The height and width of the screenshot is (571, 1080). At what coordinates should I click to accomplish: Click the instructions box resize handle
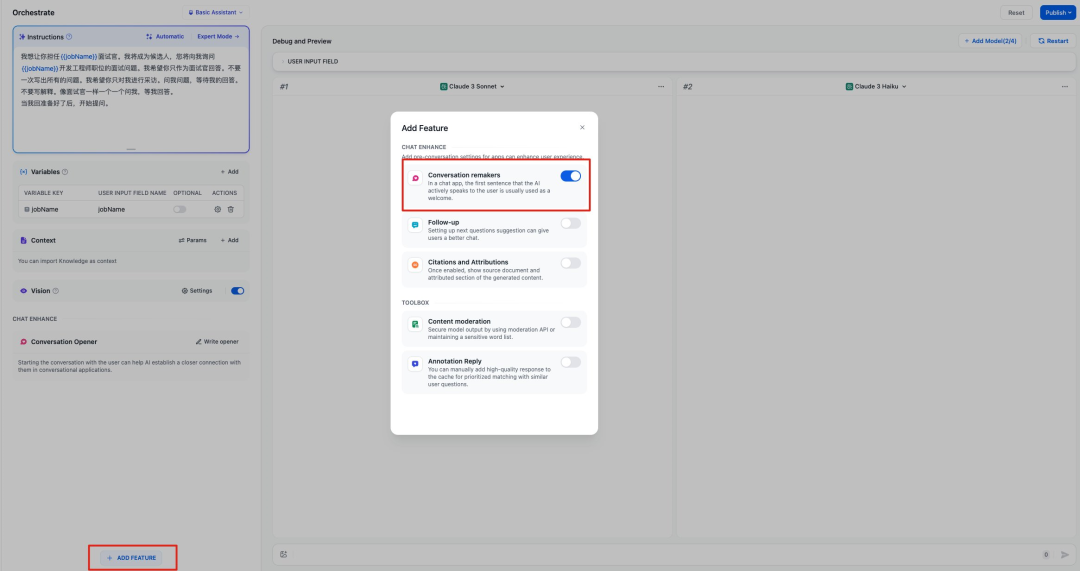click(x=131, y=149)
